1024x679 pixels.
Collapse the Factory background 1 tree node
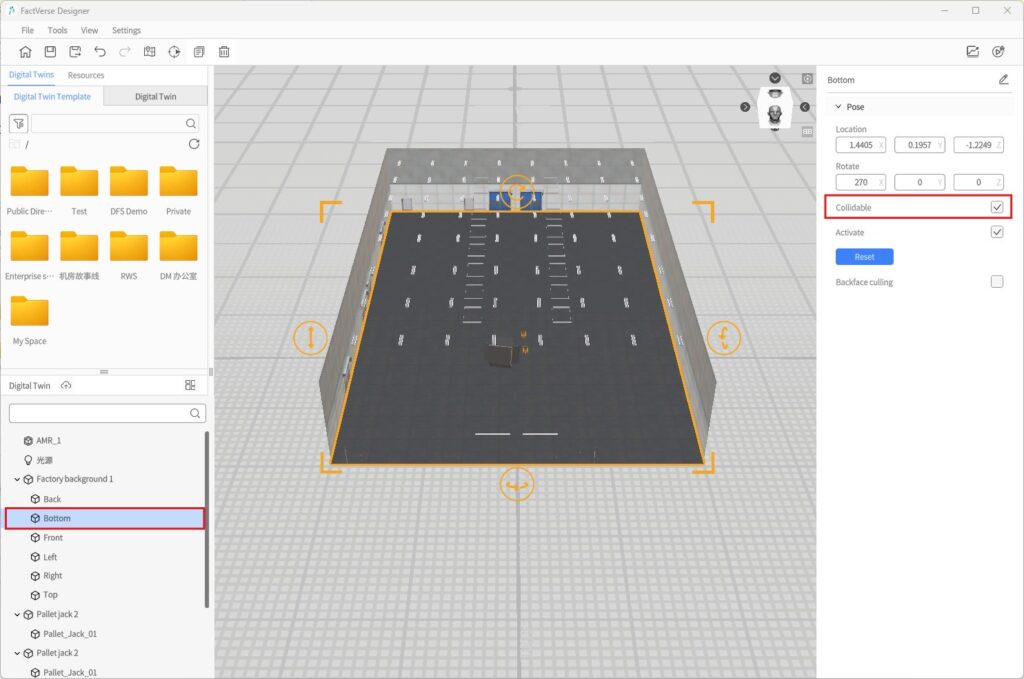click(x=17, y=479)
